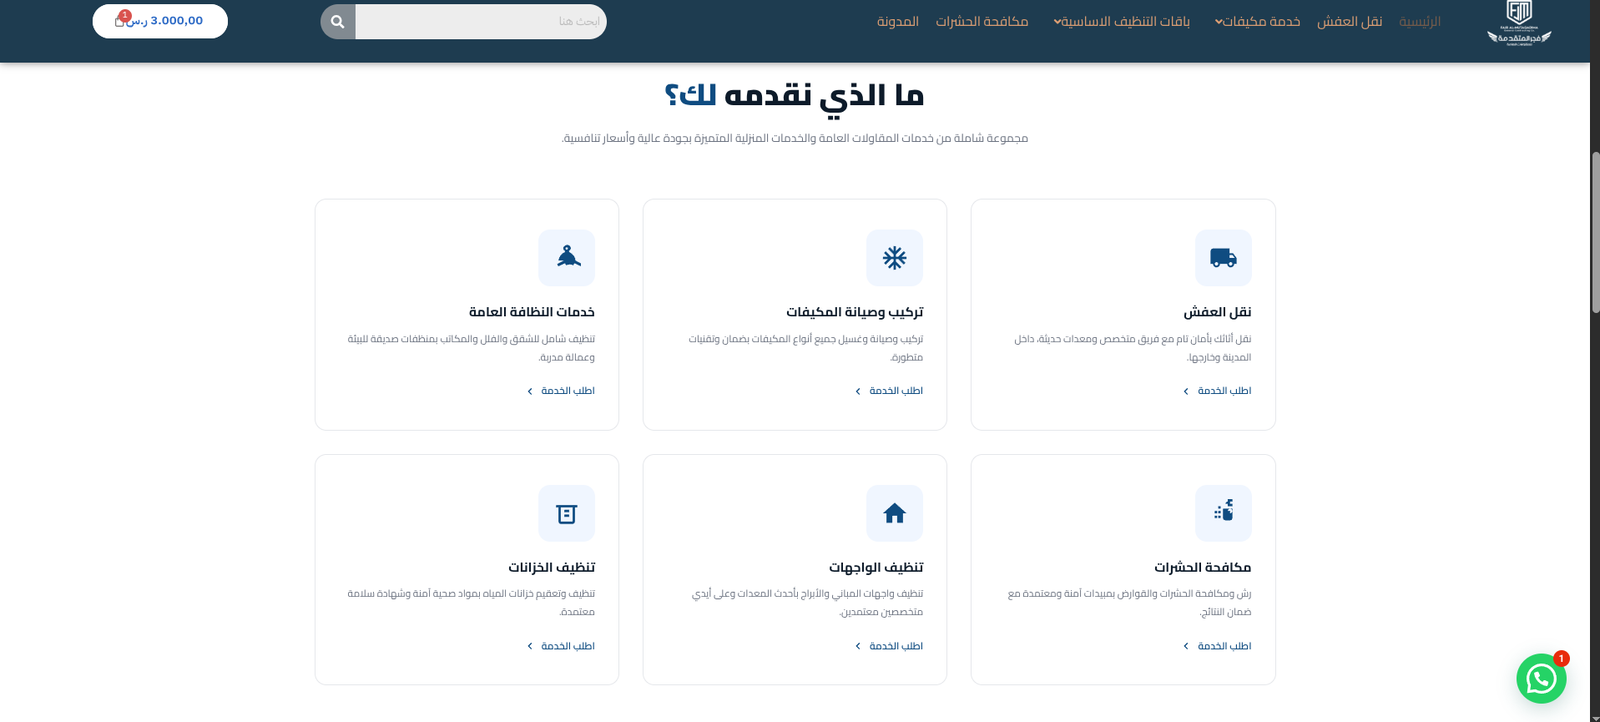Open the shopping cart showing 3.000,00
The height and width of the screenshot is (722, 1600).
pos(160,21)
